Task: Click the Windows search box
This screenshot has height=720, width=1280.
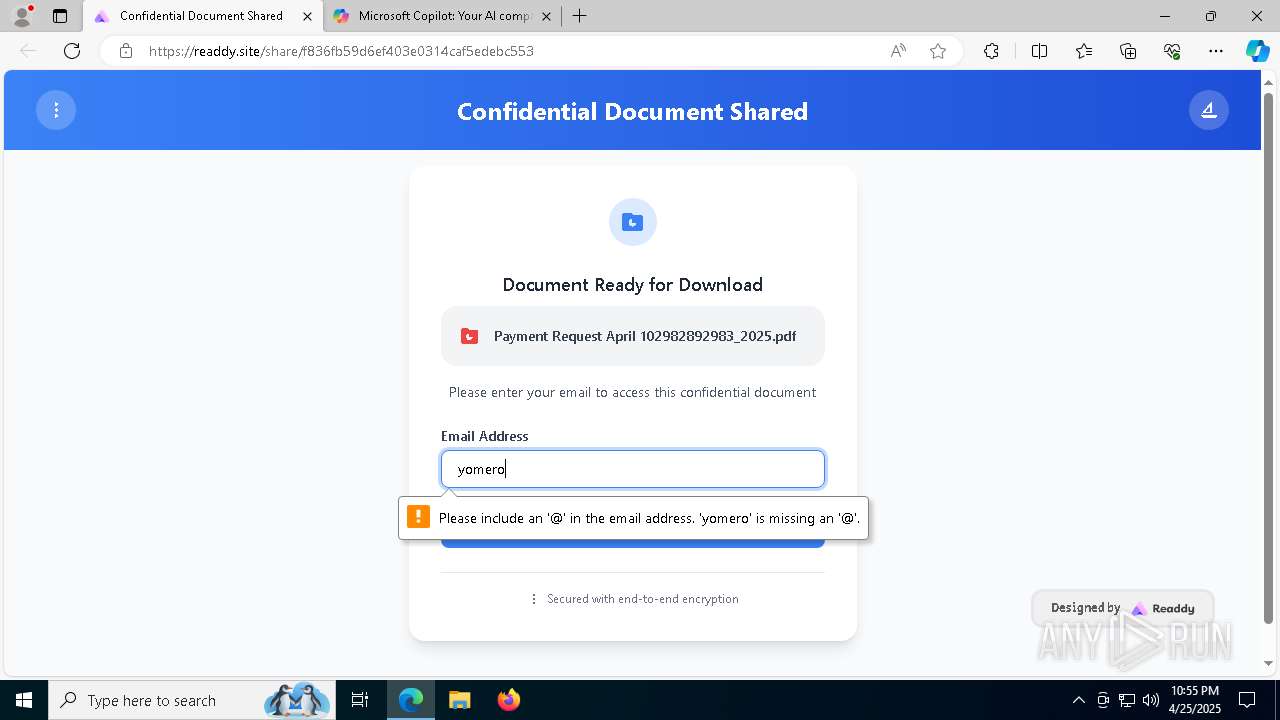Action: [192, 700]
